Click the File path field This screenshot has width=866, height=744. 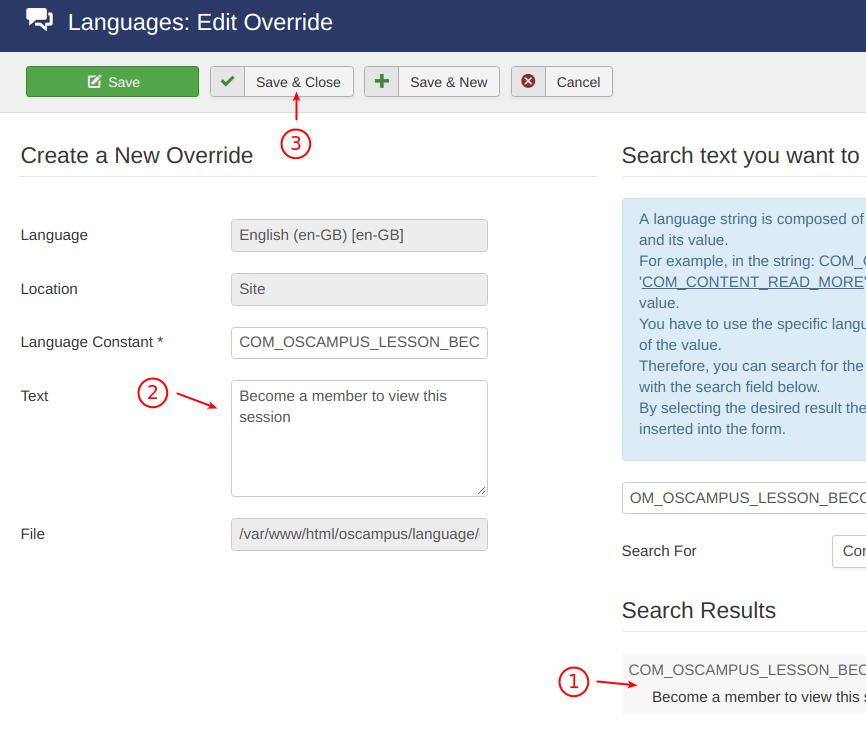pyautogui.click(x=359, y=534)
